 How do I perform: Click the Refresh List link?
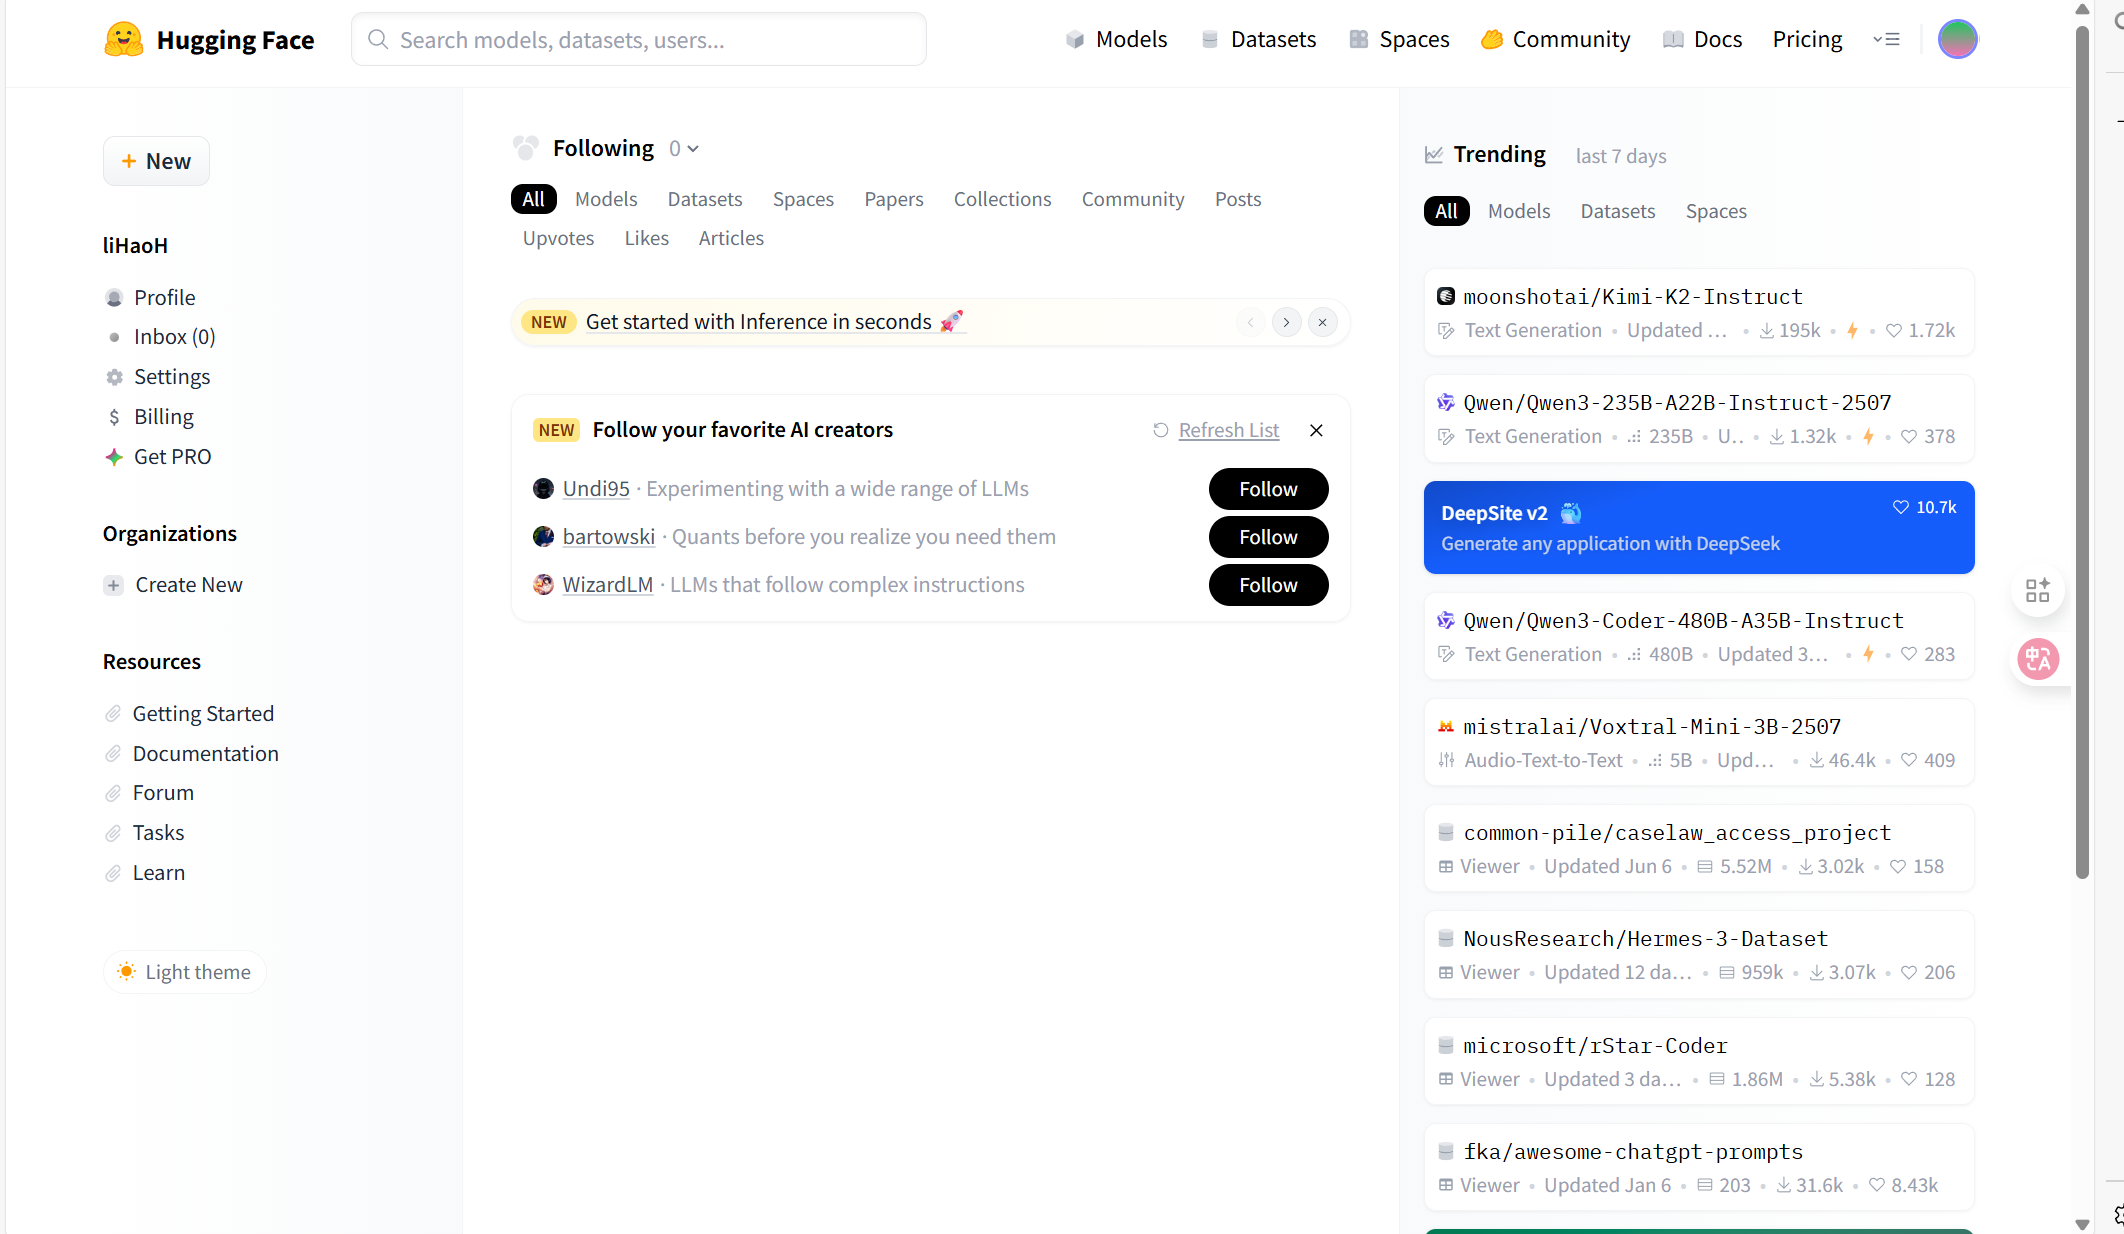coord(1228,430)
